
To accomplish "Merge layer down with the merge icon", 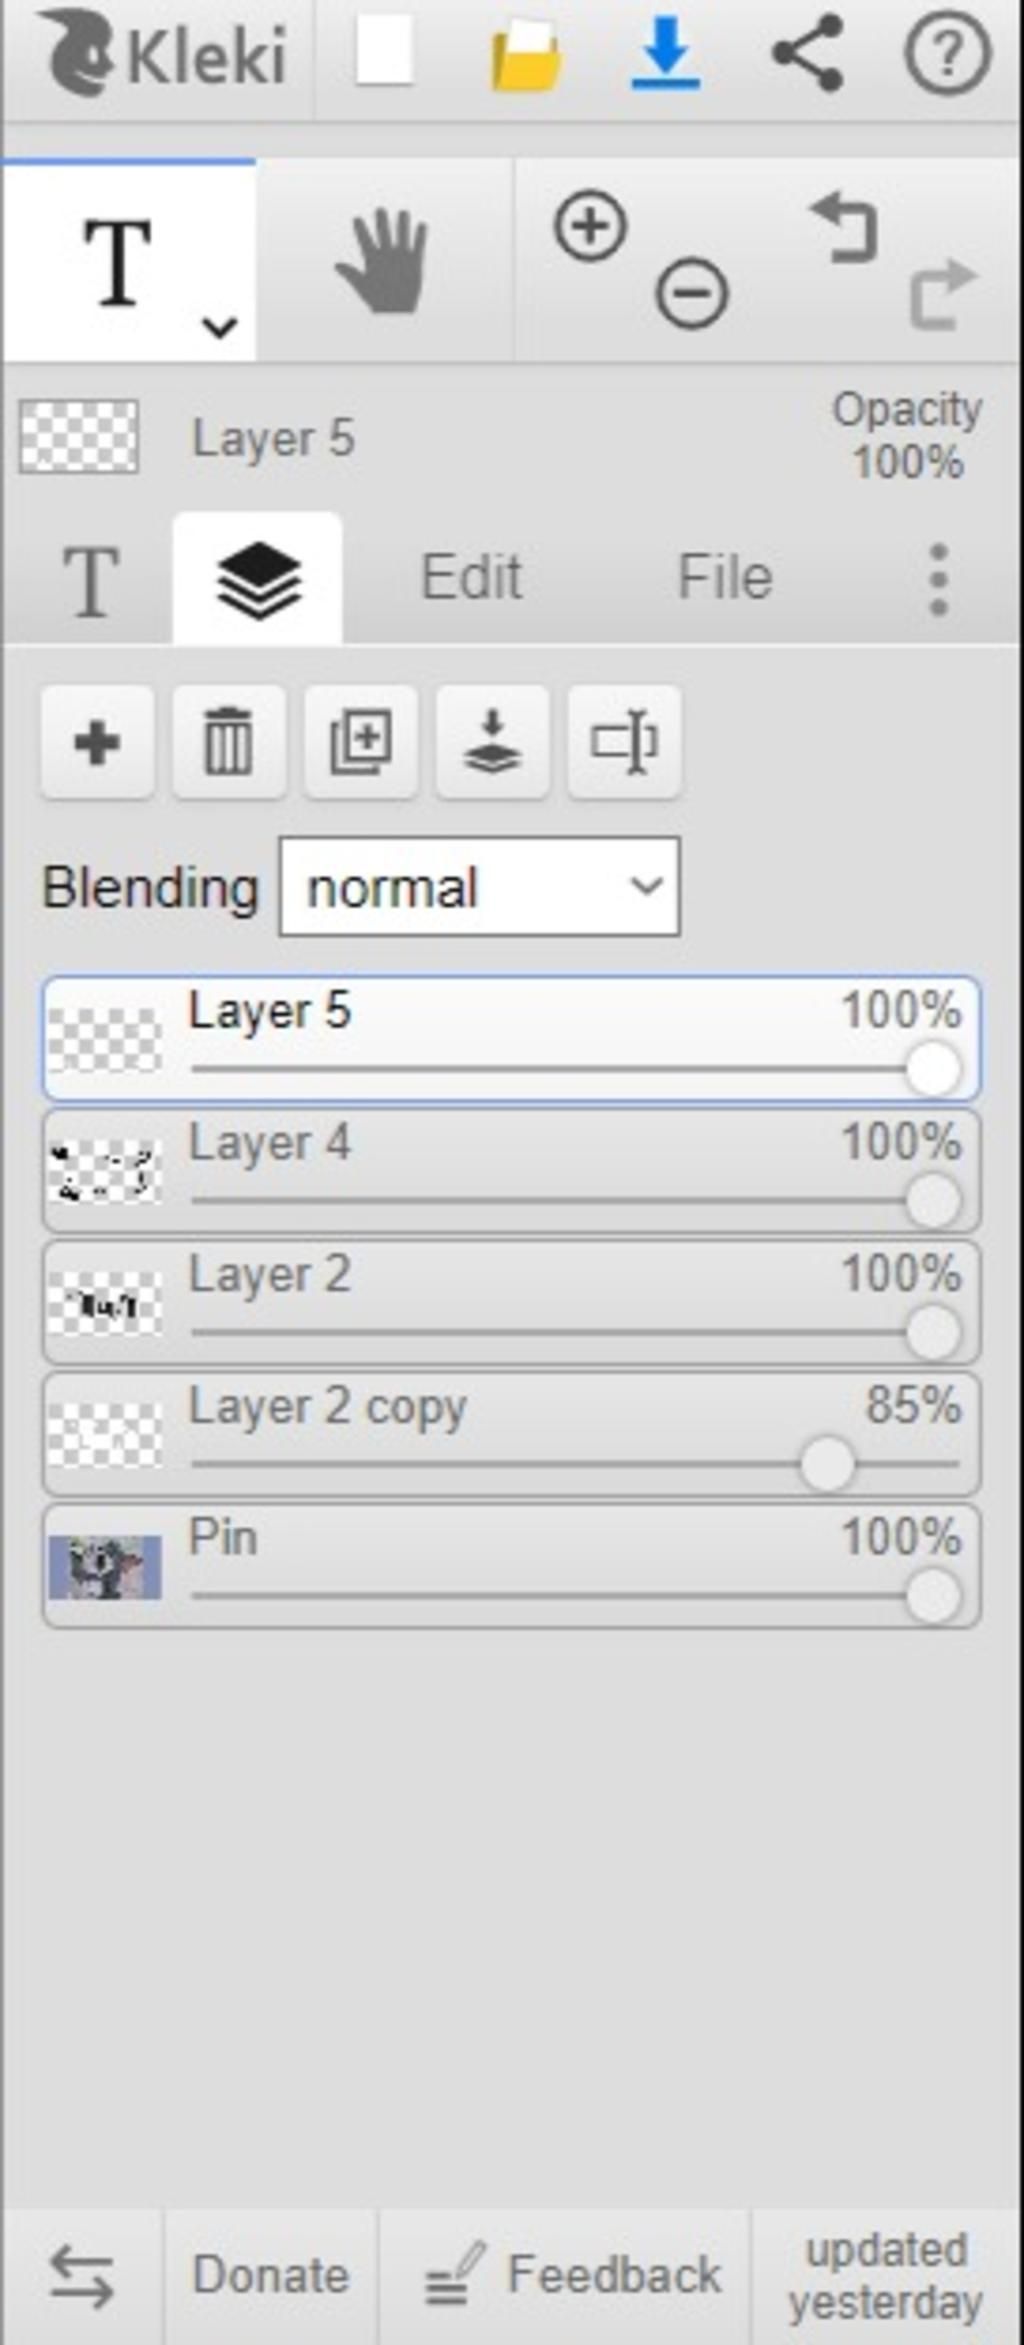I will pos(493,742).
